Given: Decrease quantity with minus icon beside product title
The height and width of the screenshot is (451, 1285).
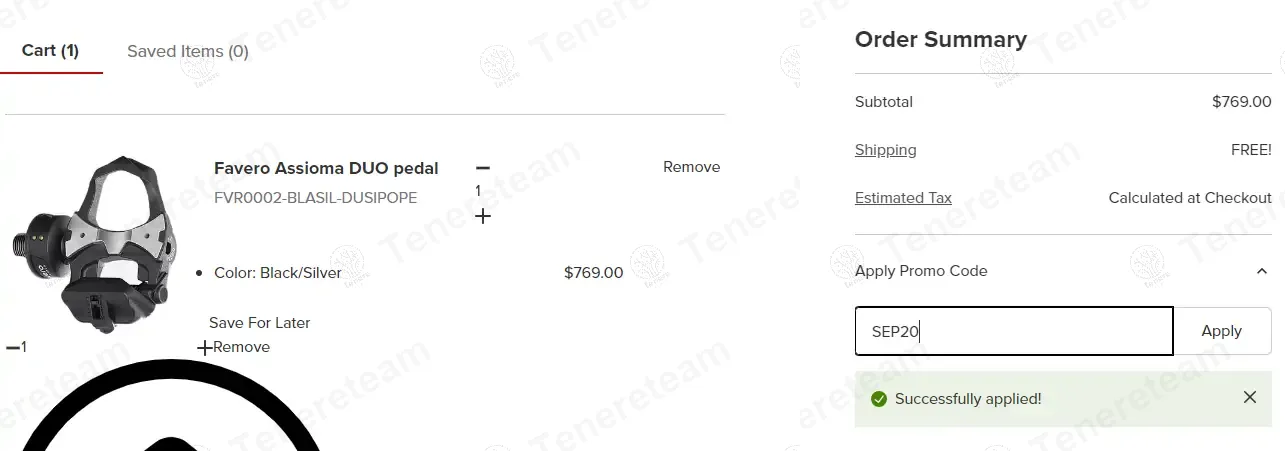Looking at the screenshot, I should click(483, 168).
